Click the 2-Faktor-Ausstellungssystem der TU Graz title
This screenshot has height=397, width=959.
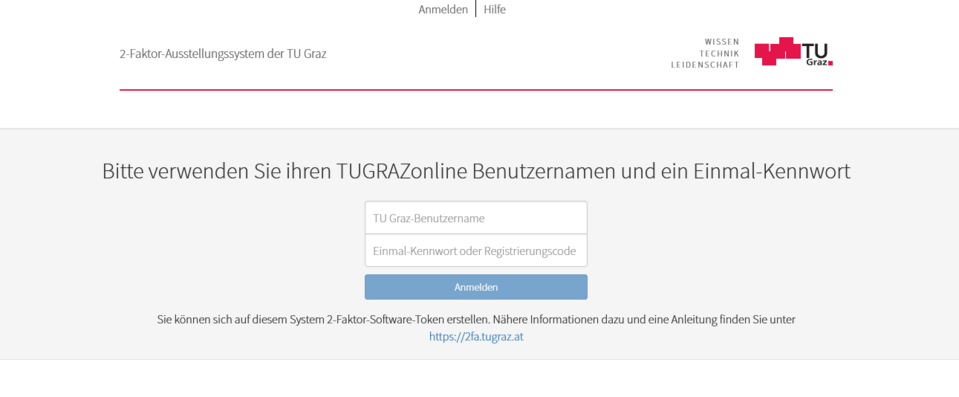(x=223, y=54)
